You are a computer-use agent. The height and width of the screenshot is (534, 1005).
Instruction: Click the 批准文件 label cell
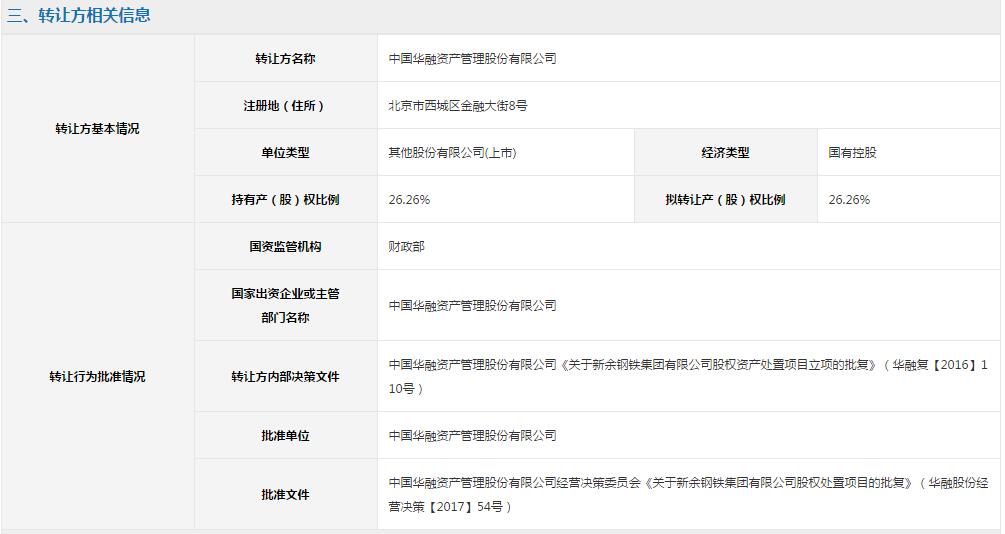[285, 494]
